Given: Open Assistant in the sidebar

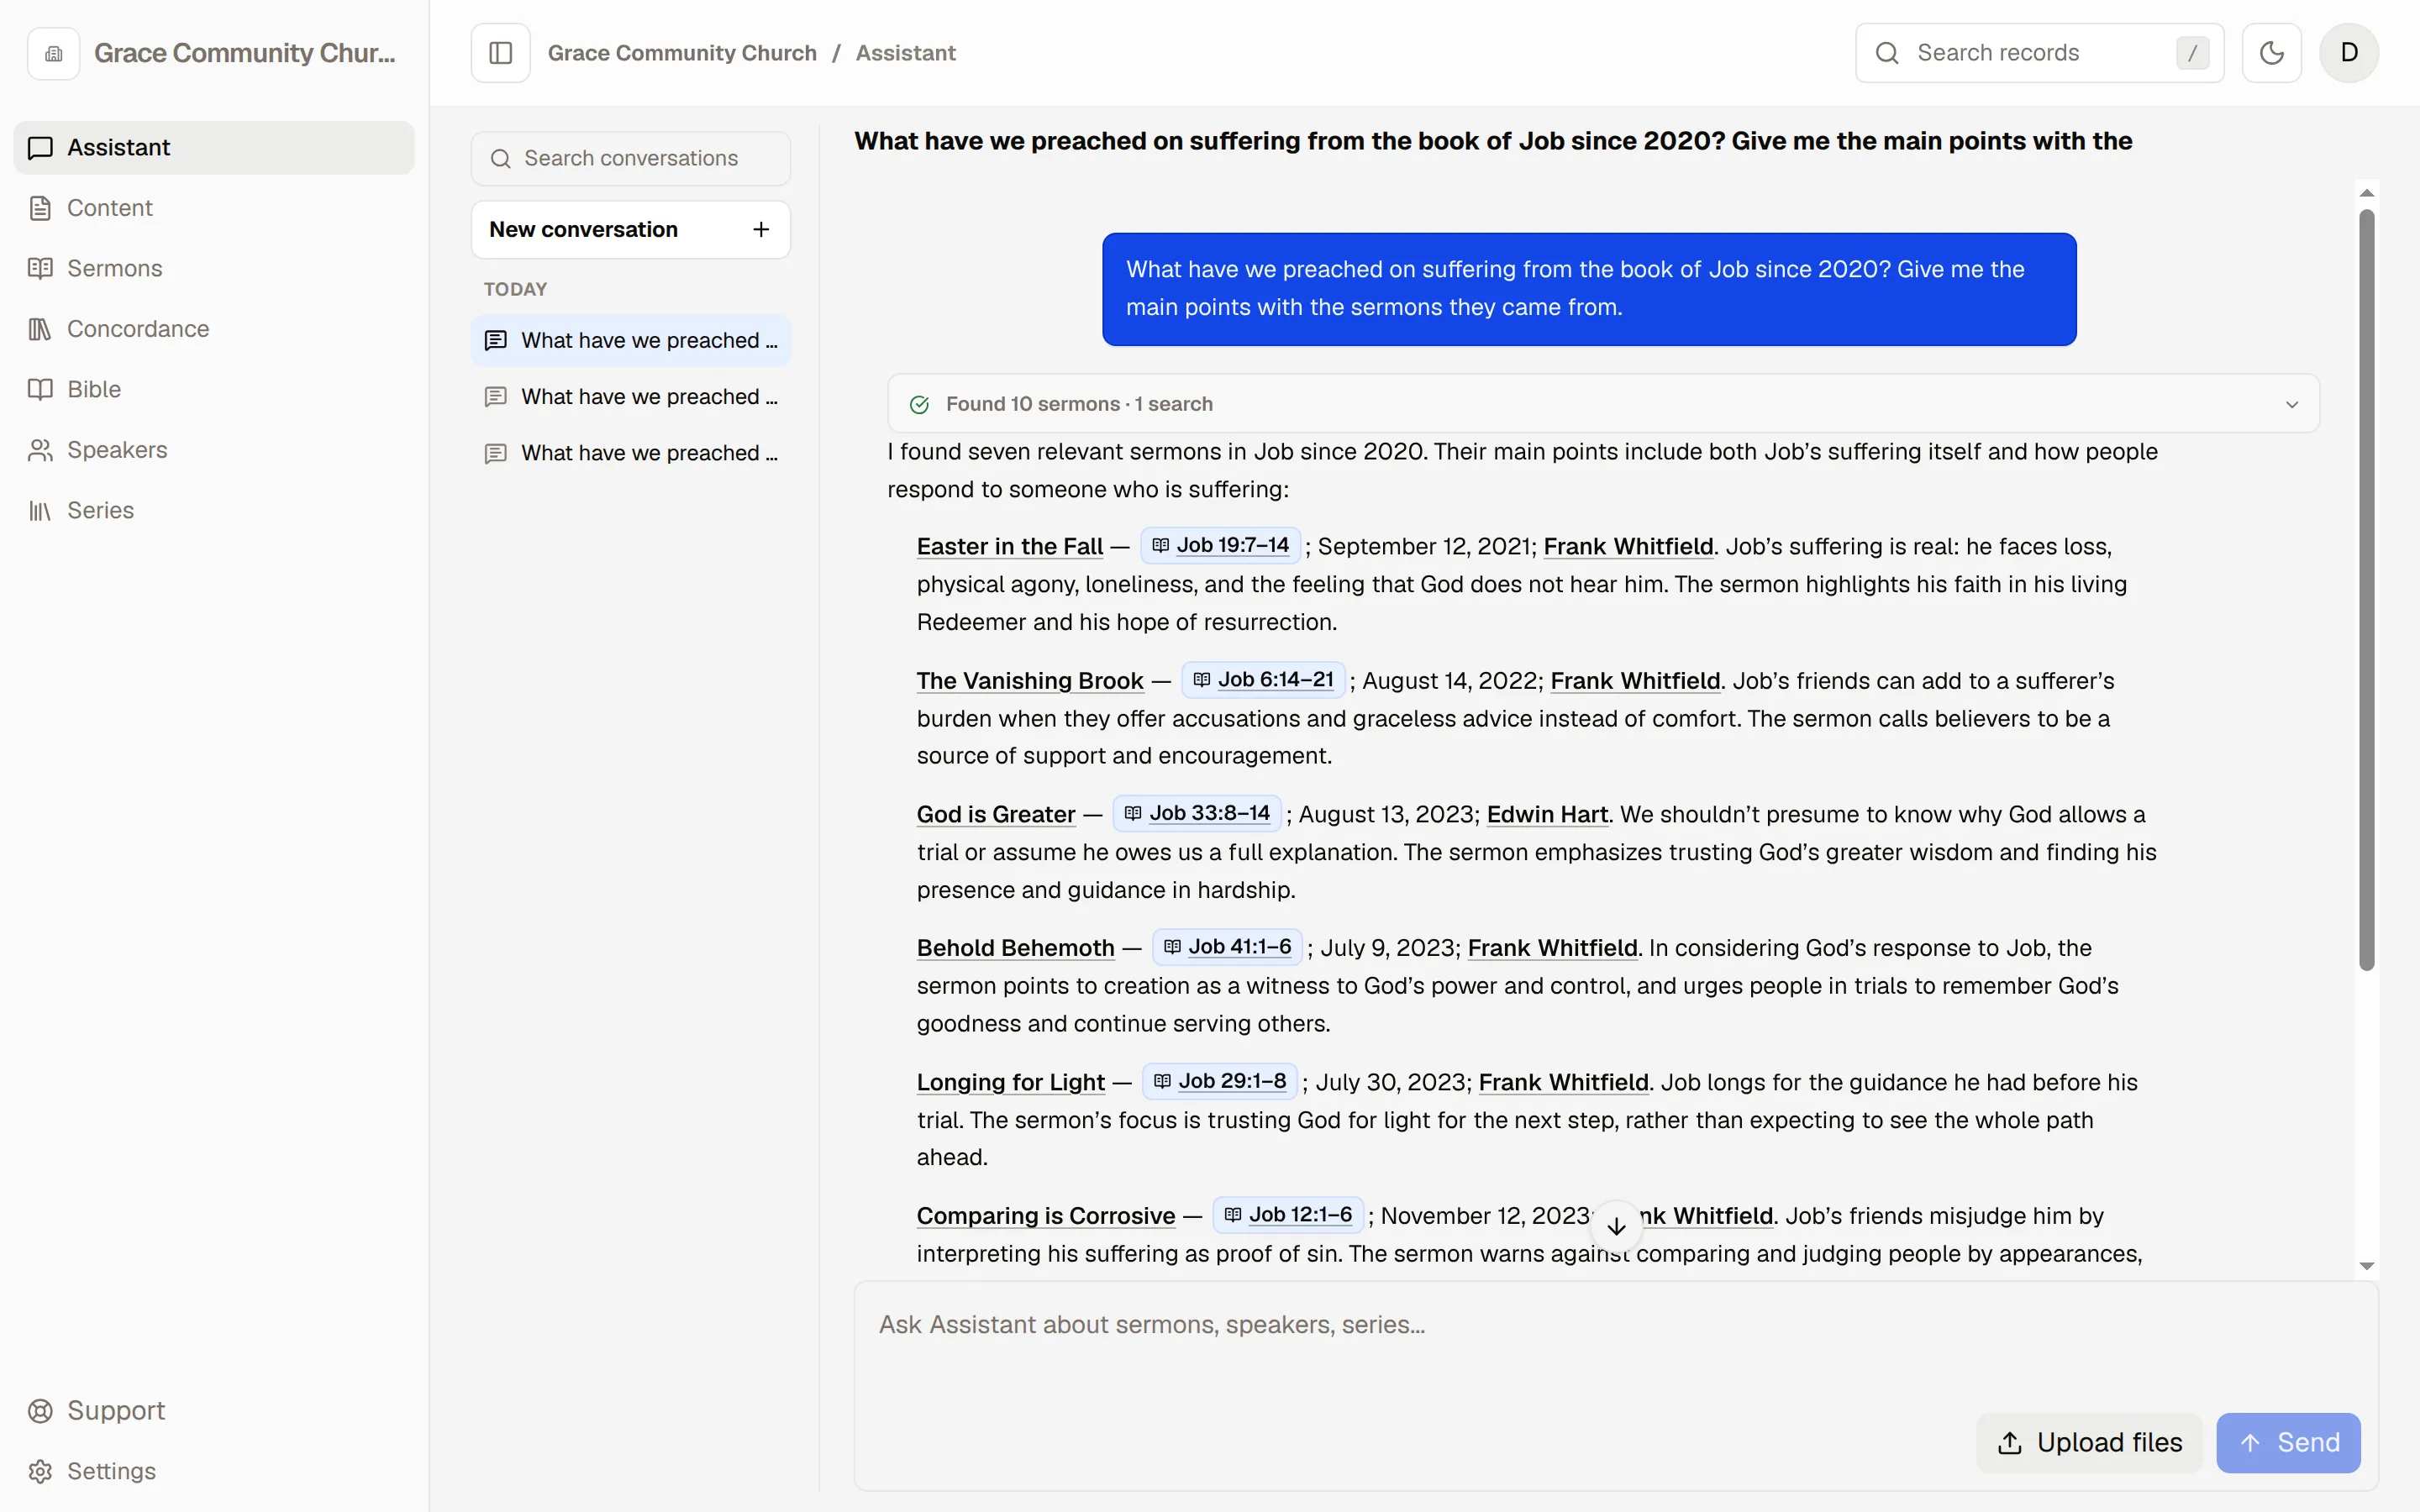Looking at the screenshot, I should point(214,148).
